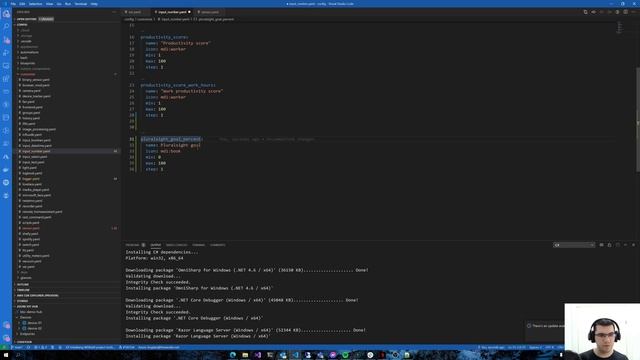Open the Selection menu
640x360 pixels.
click(x=36, y=4)
